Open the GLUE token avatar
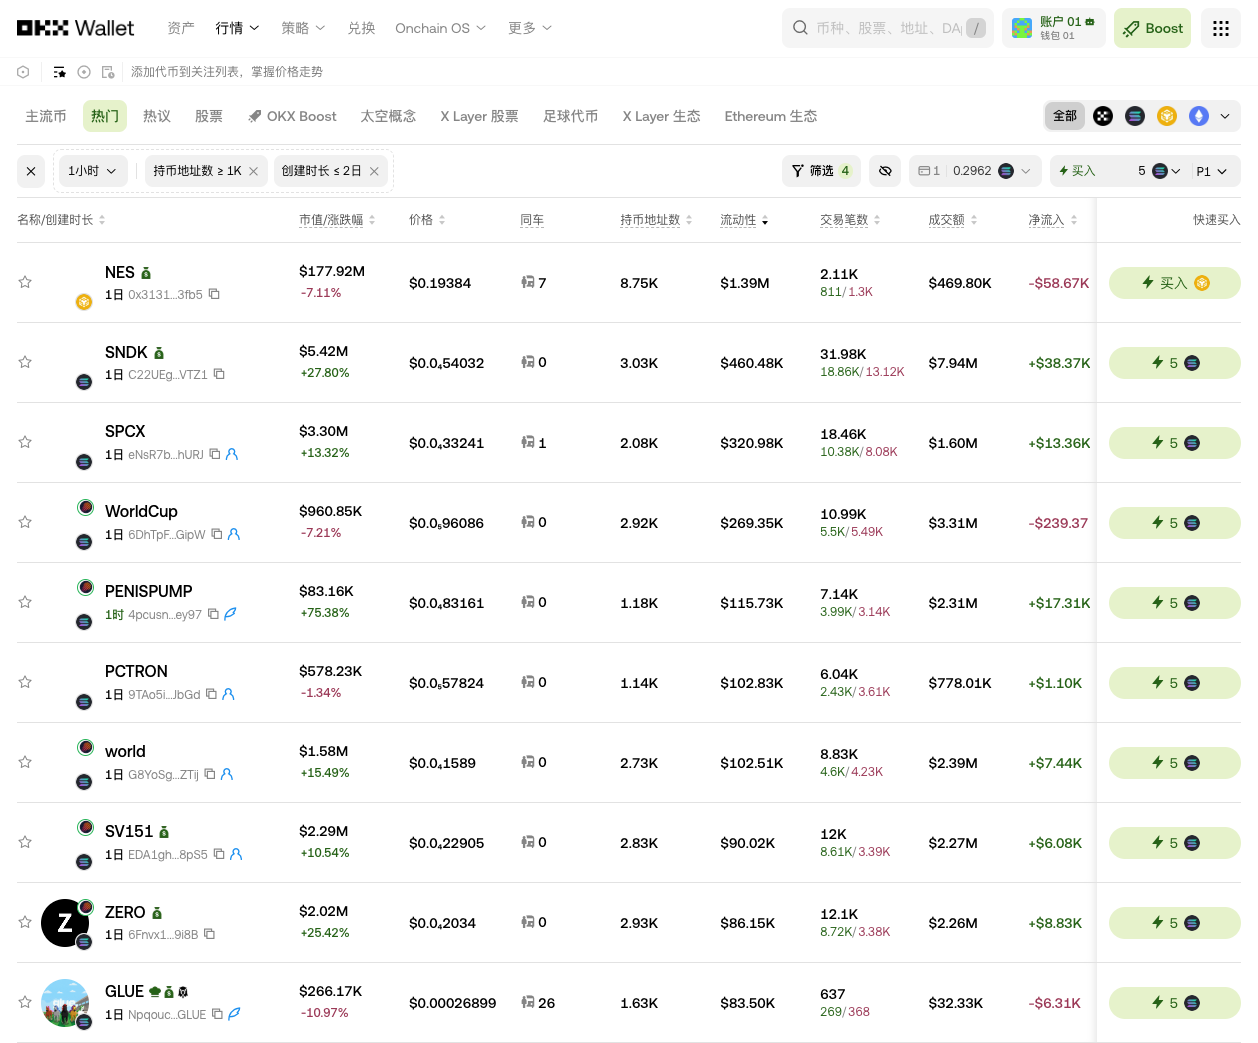 (65, 1003)
